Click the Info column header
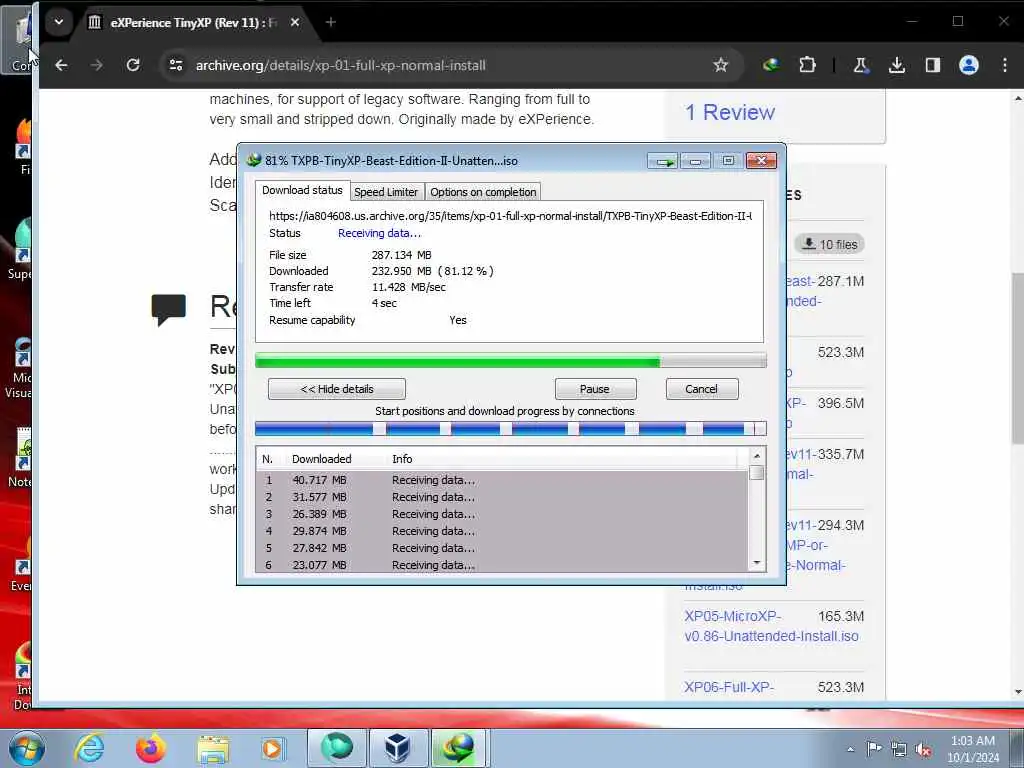This screenshot has width=1024, height=768. pos(402,459)
